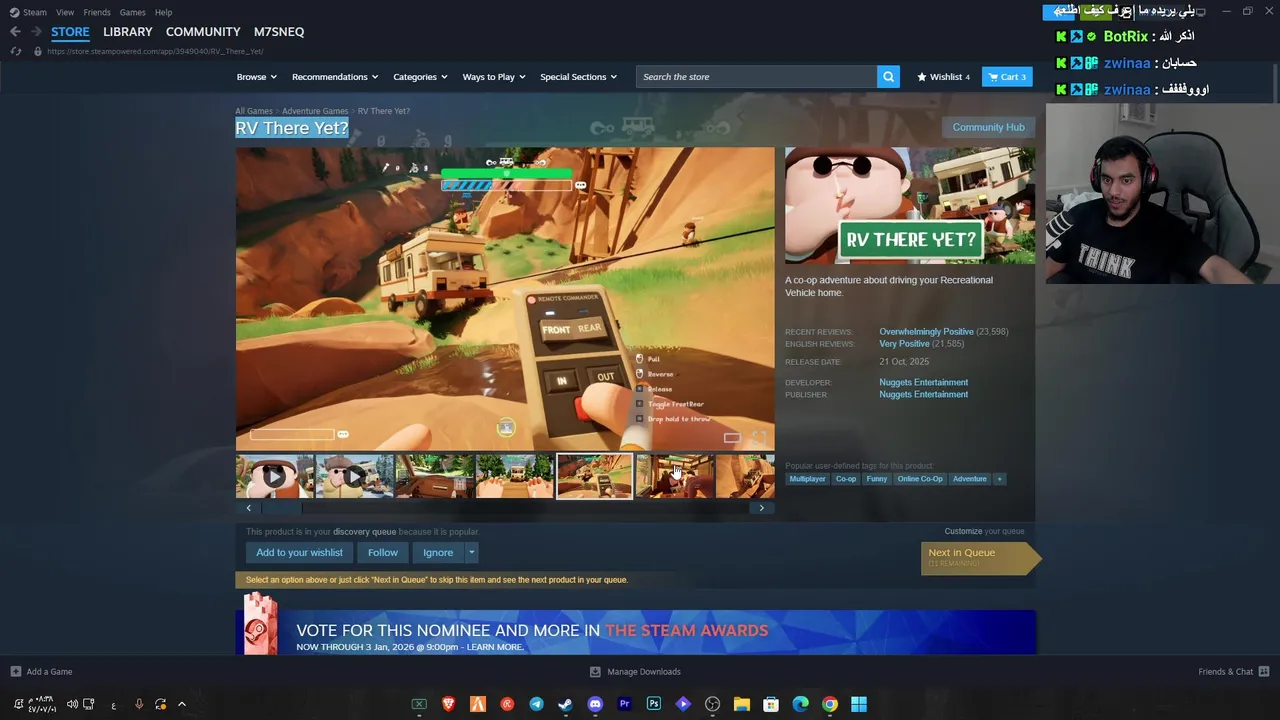Open Discord from the taskbar
The height and width of the screenshot is (720, 1280).
tap(595, 704)
